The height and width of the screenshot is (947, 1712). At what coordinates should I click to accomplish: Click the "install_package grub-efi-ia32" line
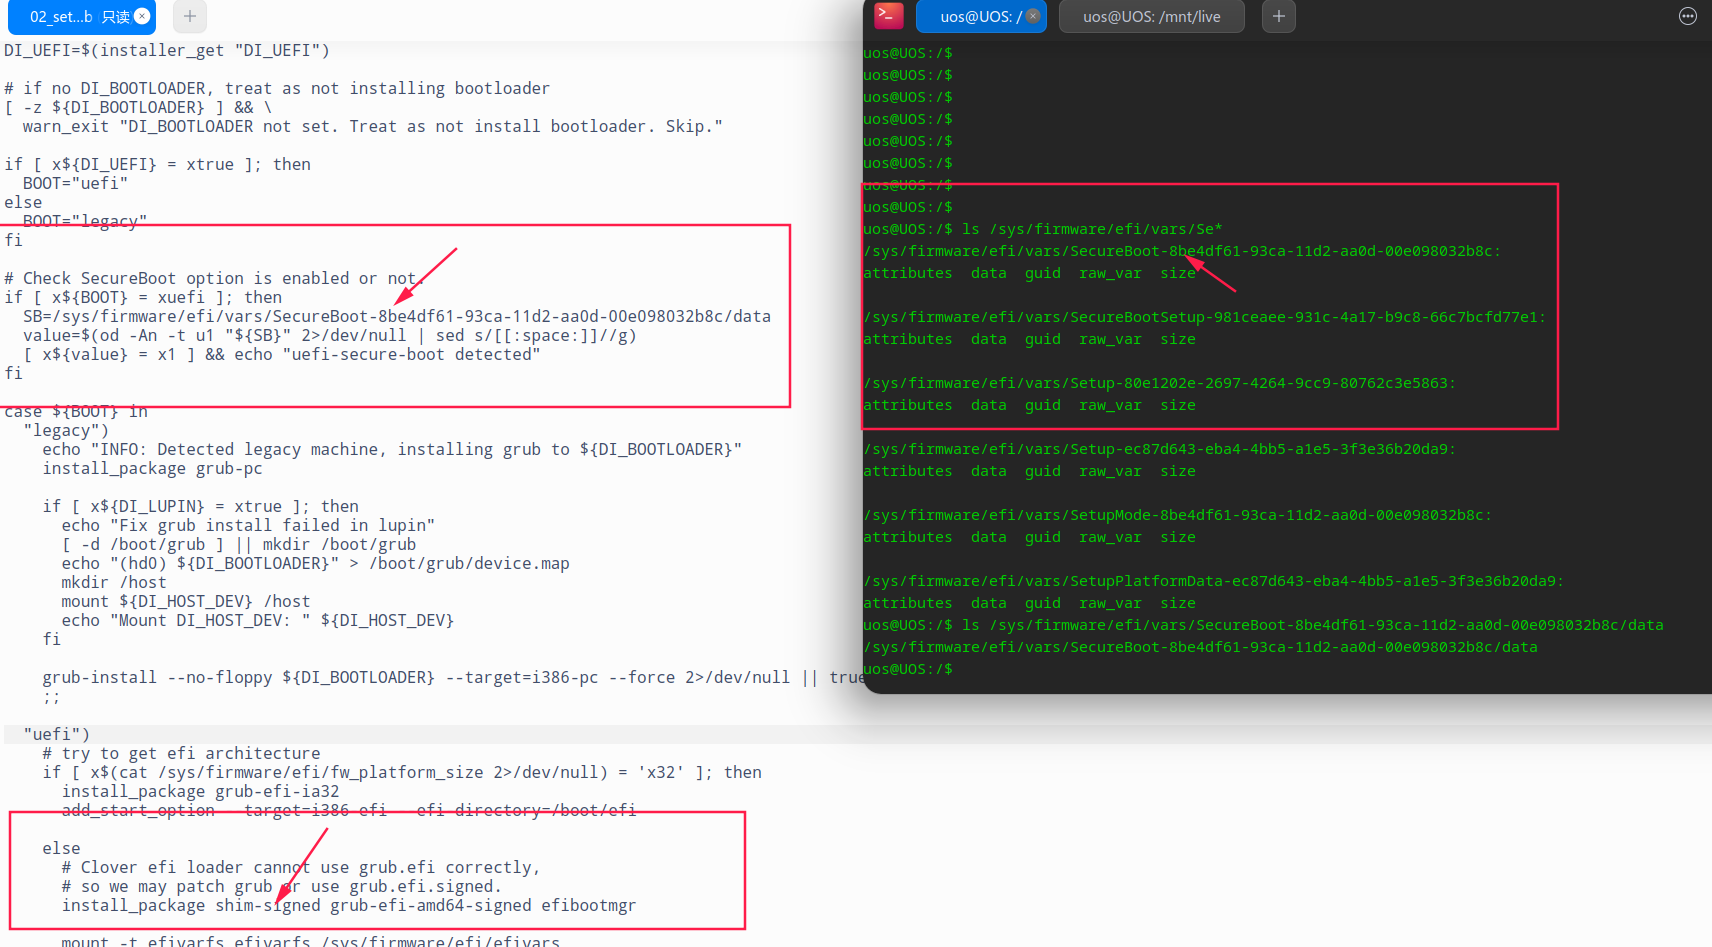pos(200,791)
